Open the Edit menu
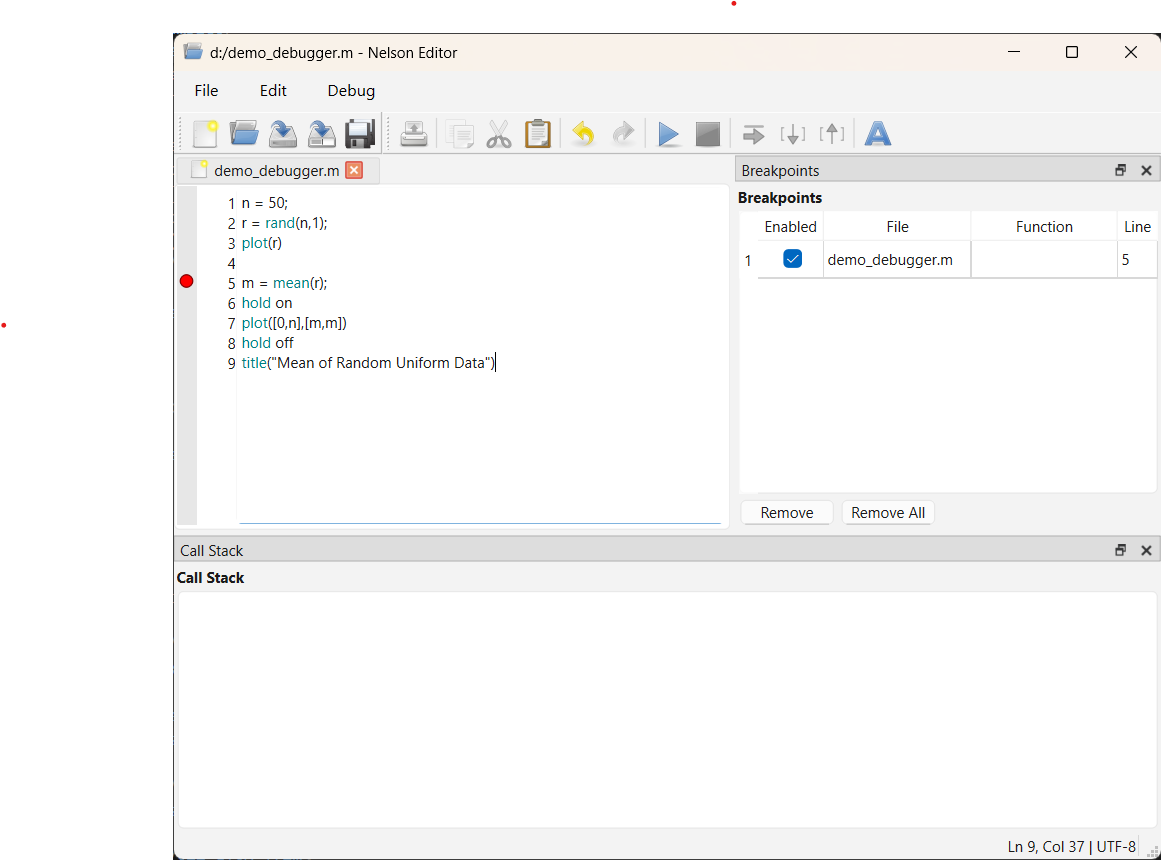This screenshot has width=1161, height=860. (272, 90)
